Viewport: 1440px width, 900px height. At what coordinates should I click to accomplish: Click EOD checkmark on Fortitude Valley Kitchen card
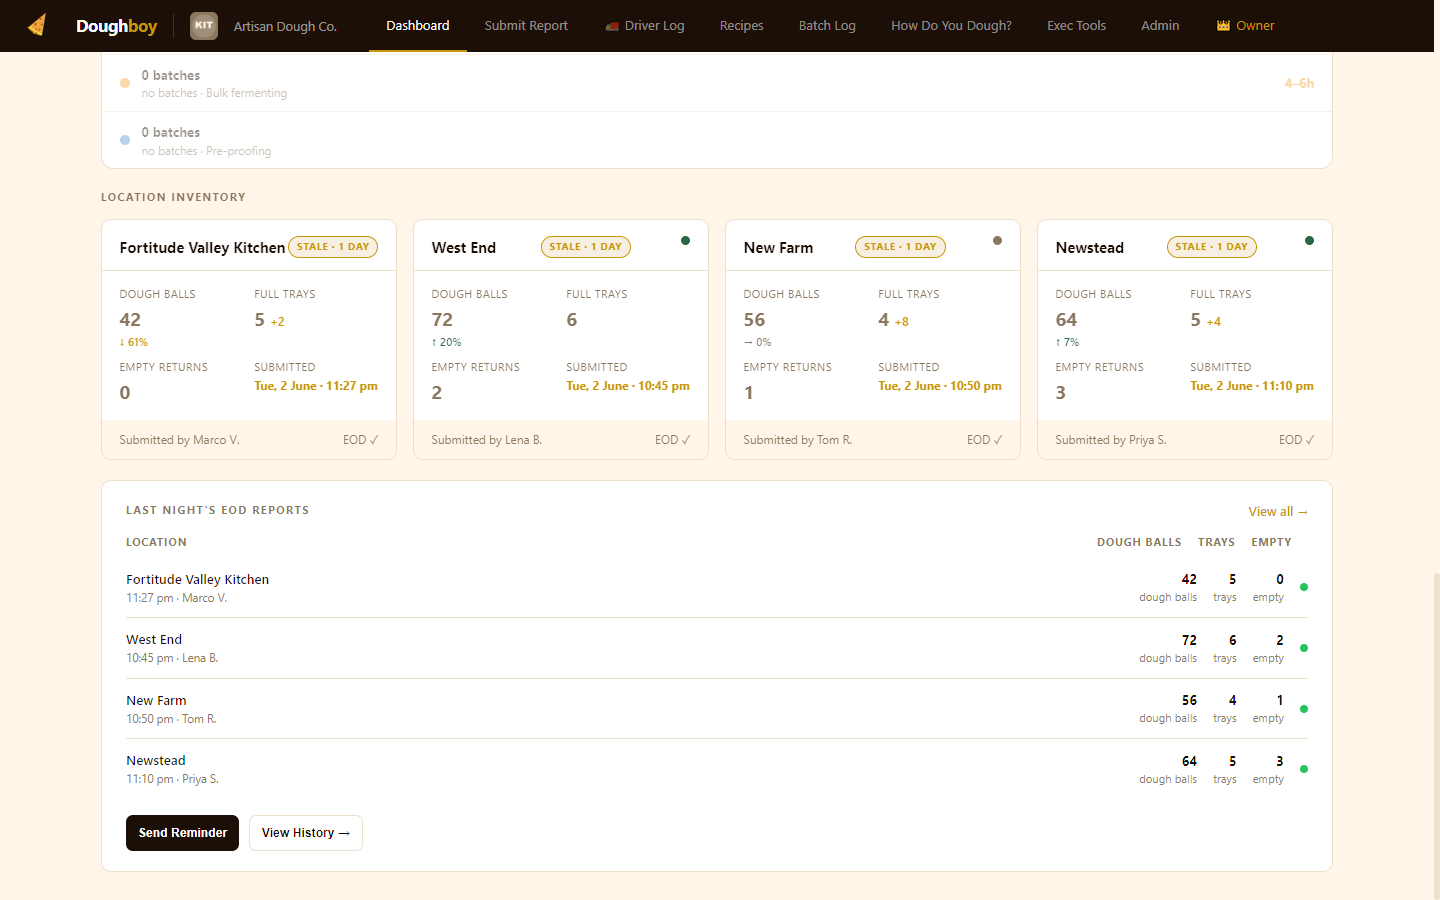coord(360,440)
